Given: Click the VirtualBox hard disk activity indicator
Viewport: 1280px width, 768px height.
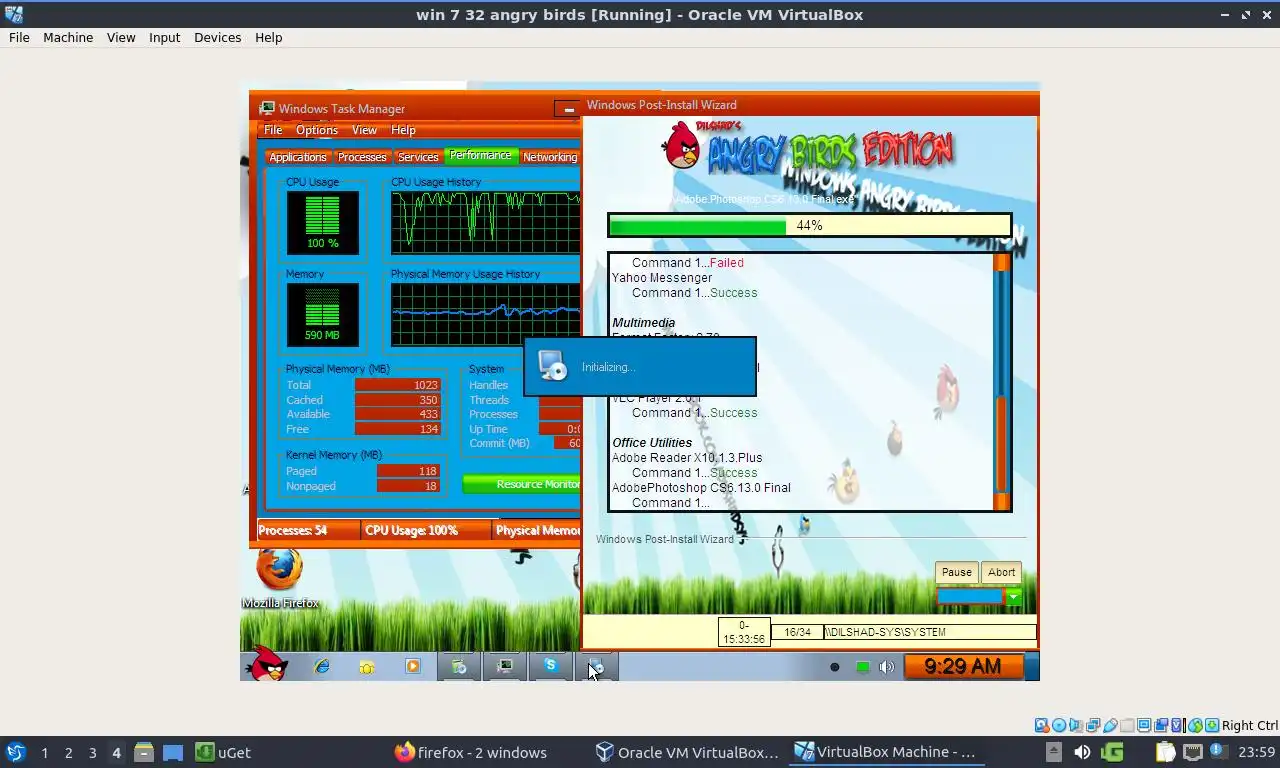Looking at the screenshot, I should click(1041, 726).
